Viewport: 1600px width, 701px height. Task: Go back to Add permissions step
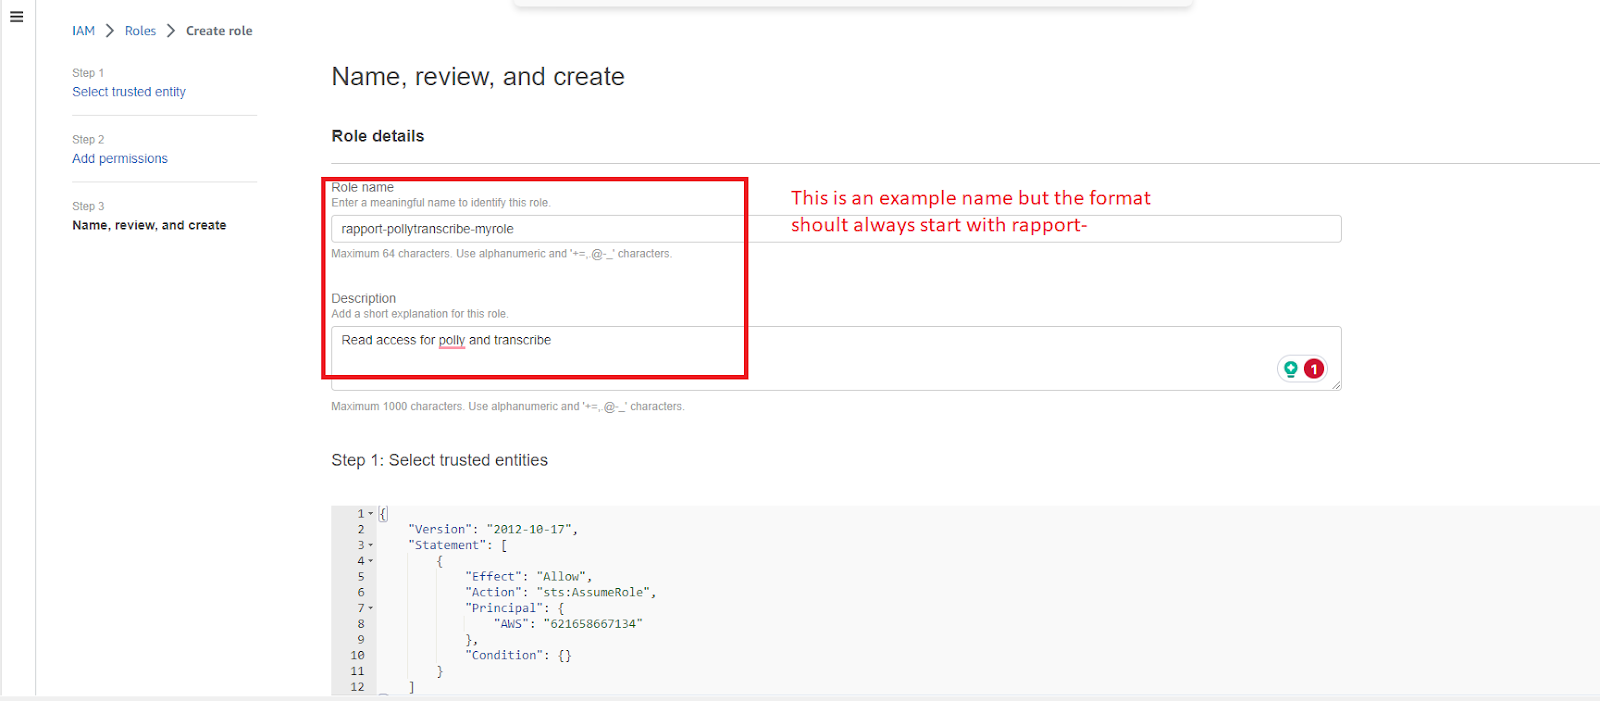[120, 159]
